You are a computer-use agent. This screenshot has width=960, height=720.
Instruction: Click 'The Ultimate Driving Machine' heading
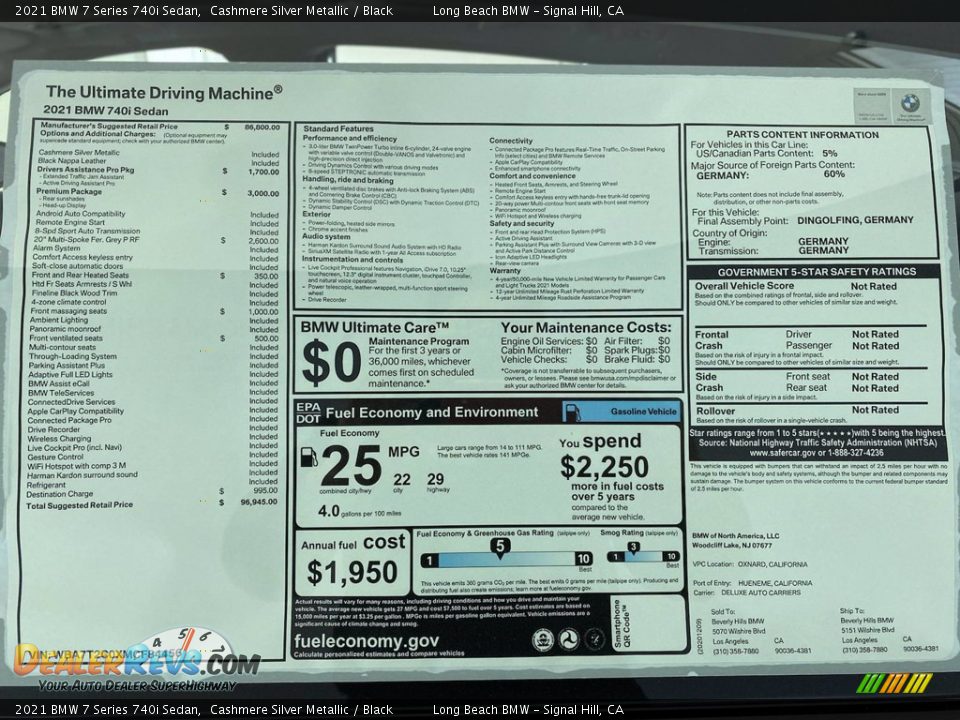click(x=164, y=92)
